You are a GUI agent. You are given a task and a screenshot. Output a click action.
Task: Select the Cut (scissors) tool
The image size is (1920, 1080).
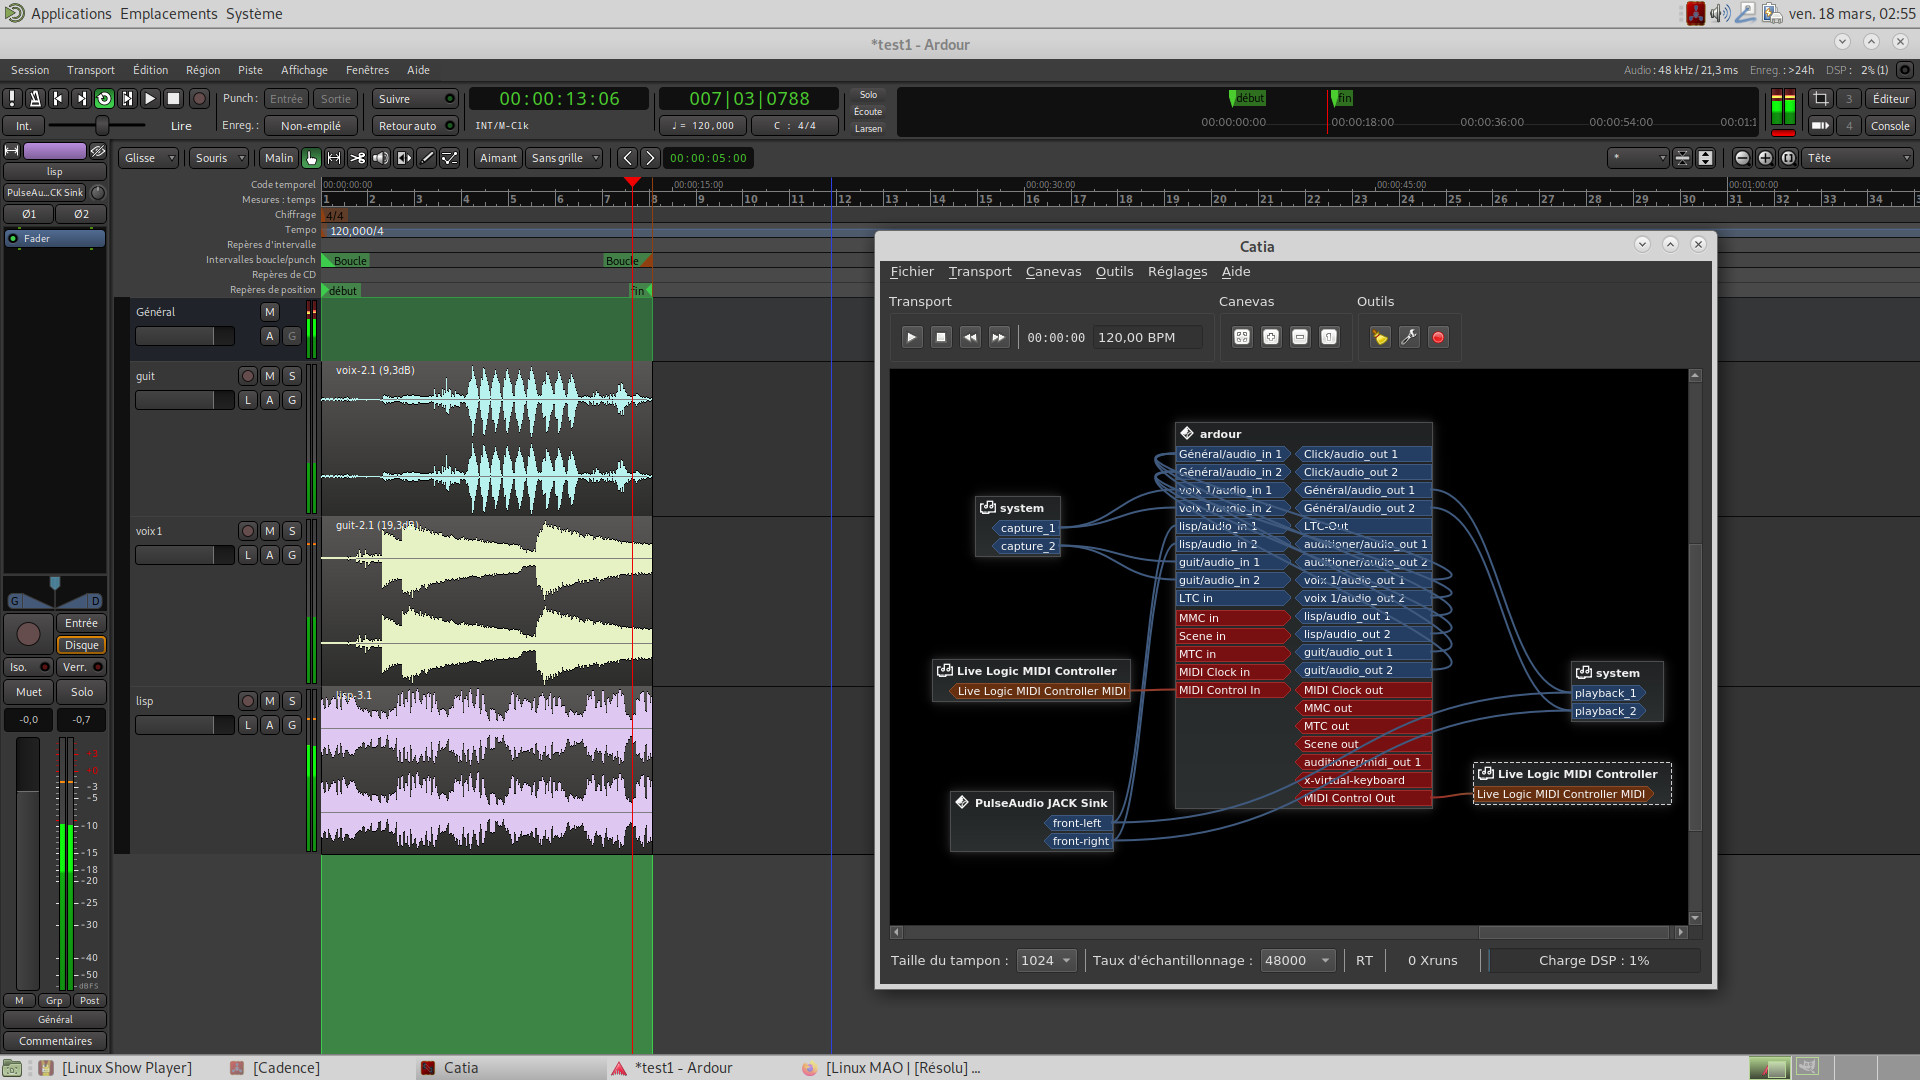point(357,158)
